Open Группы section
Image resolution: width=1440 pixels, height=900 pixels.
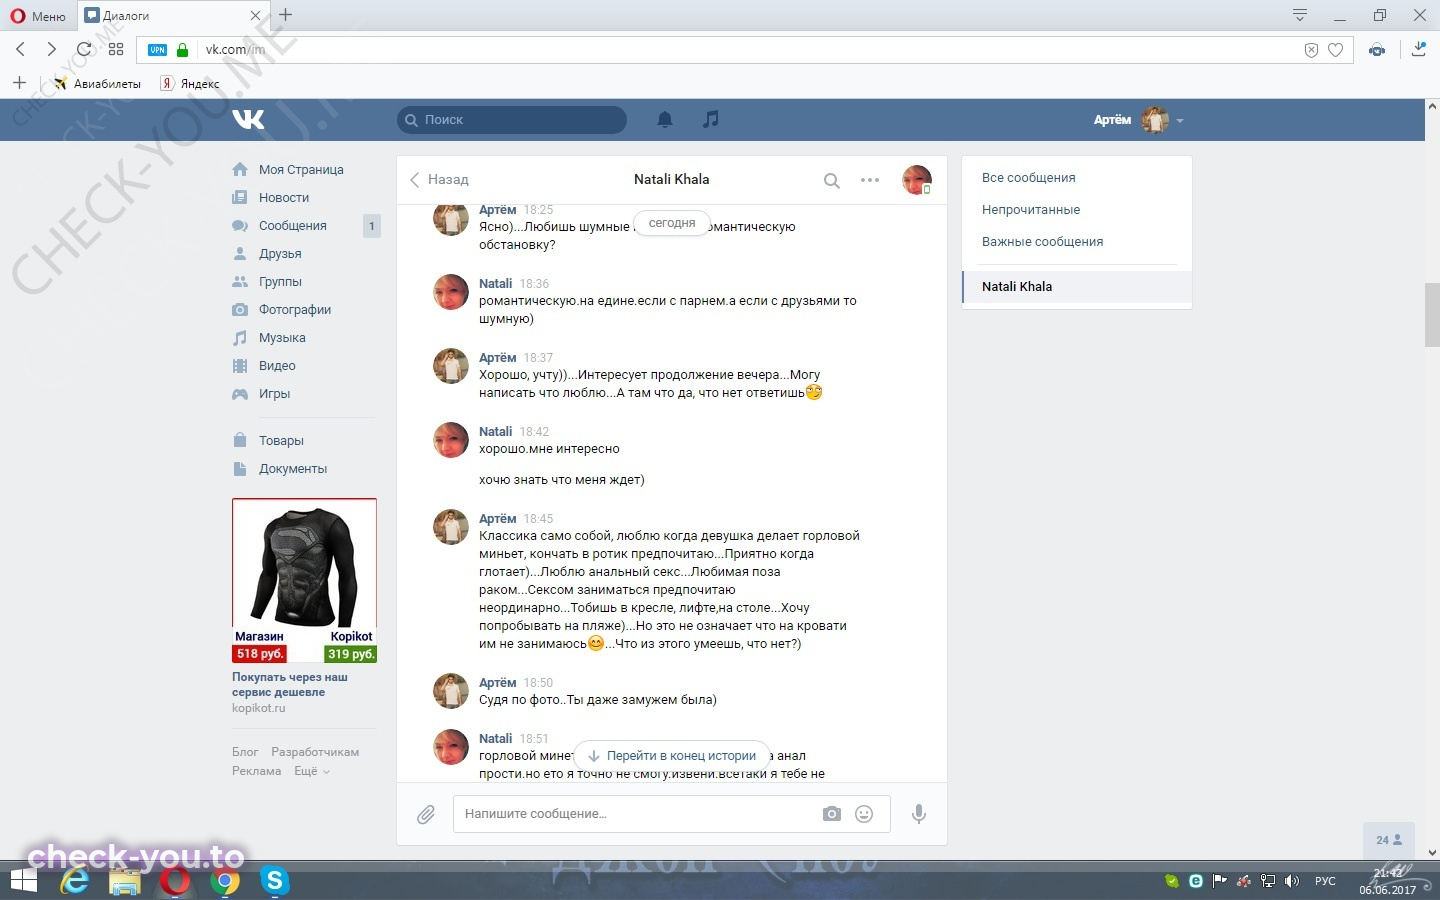click(x=280, y=282)
